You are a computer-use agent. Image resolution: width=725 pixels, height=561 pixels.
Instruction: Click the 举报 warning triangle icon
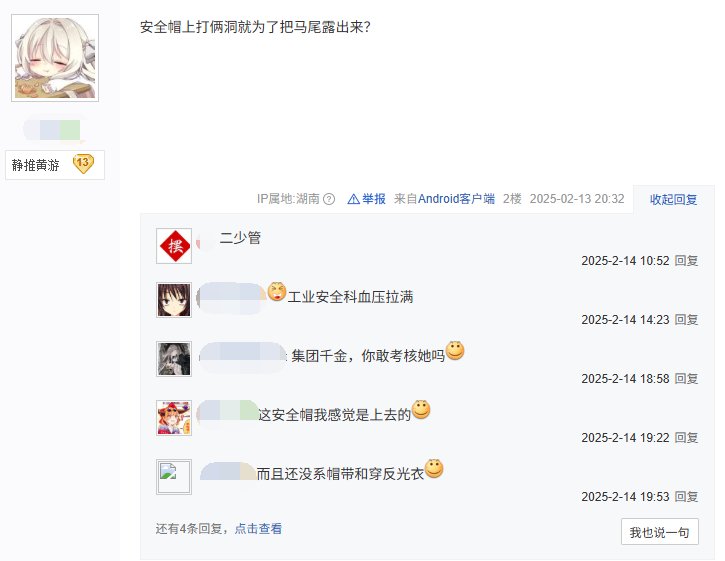click(353, 199)
